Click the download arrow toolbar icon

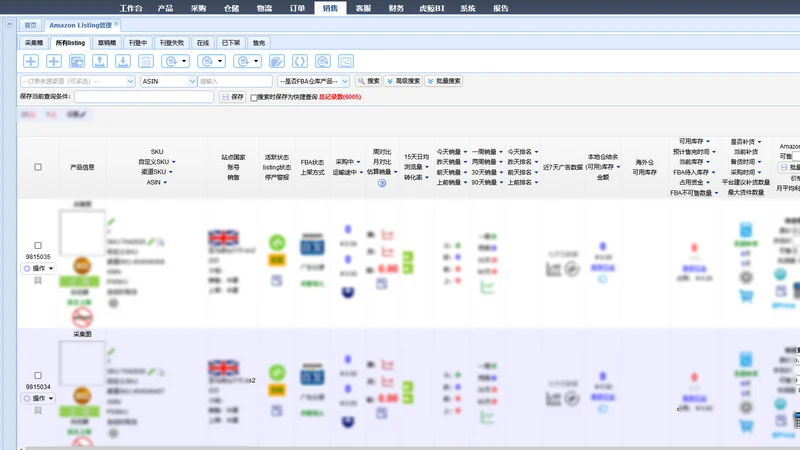coord(123,61)
